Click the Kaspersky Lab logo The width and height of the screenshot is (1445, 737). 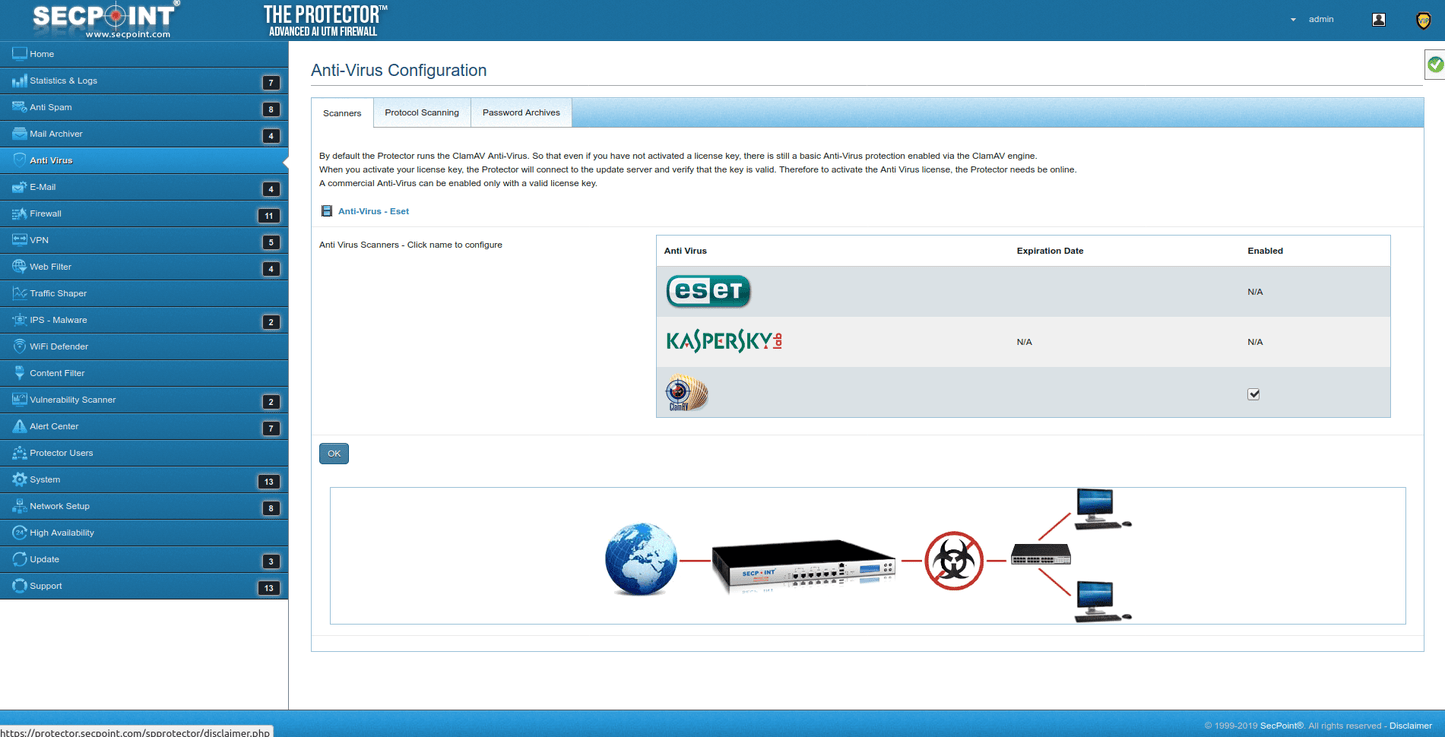tap(722, 340)
